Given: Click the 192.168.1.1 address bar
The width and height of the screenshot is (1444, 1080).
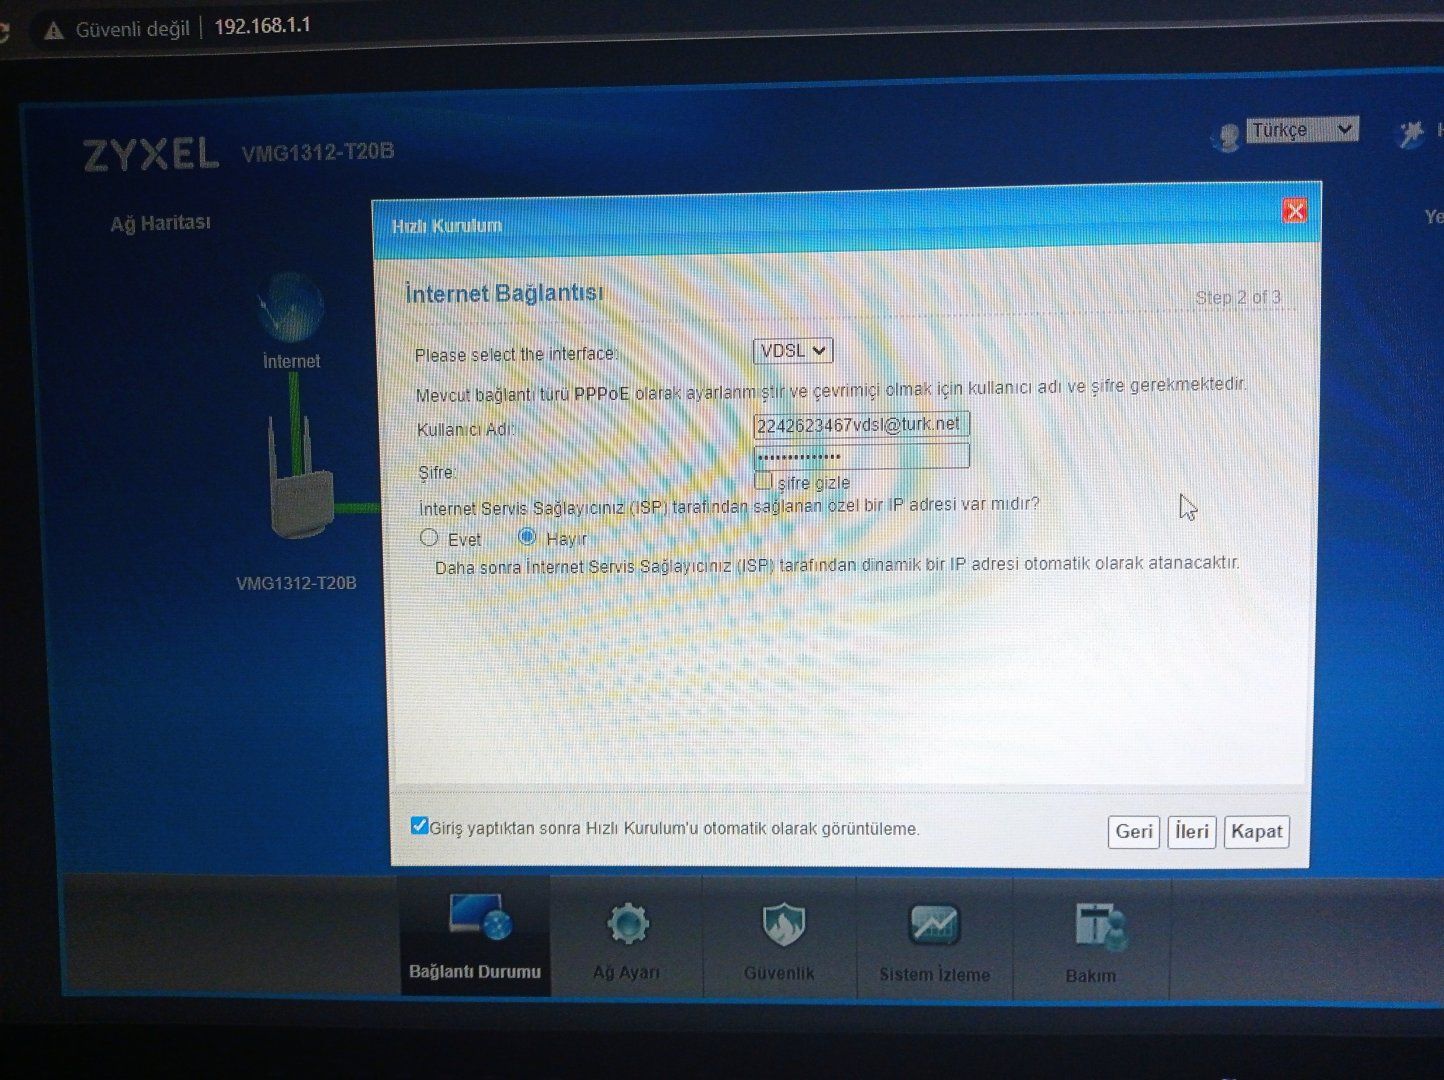Looking at the screenshot, I should point(262,26).
